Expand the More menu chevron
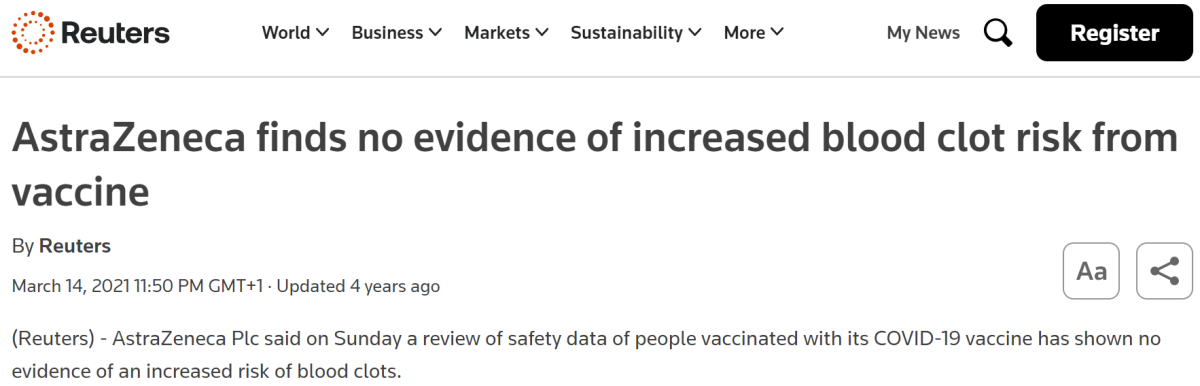The image size is (1200, 386). click(777, 33)
